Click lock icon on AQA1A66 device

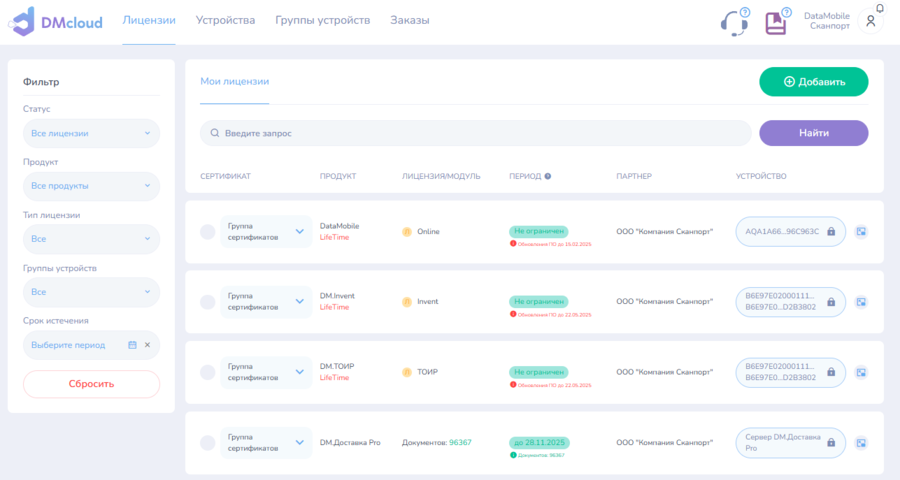(831, 231)
